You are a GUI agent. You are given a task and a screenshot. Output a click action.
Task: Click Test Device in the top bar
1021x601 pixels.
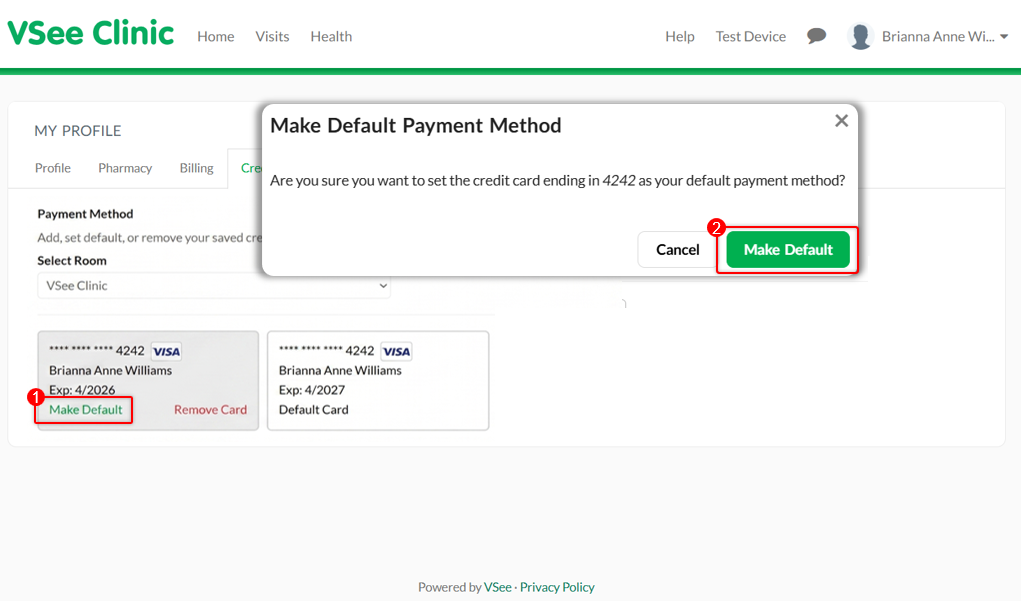(x=750, y=36)
